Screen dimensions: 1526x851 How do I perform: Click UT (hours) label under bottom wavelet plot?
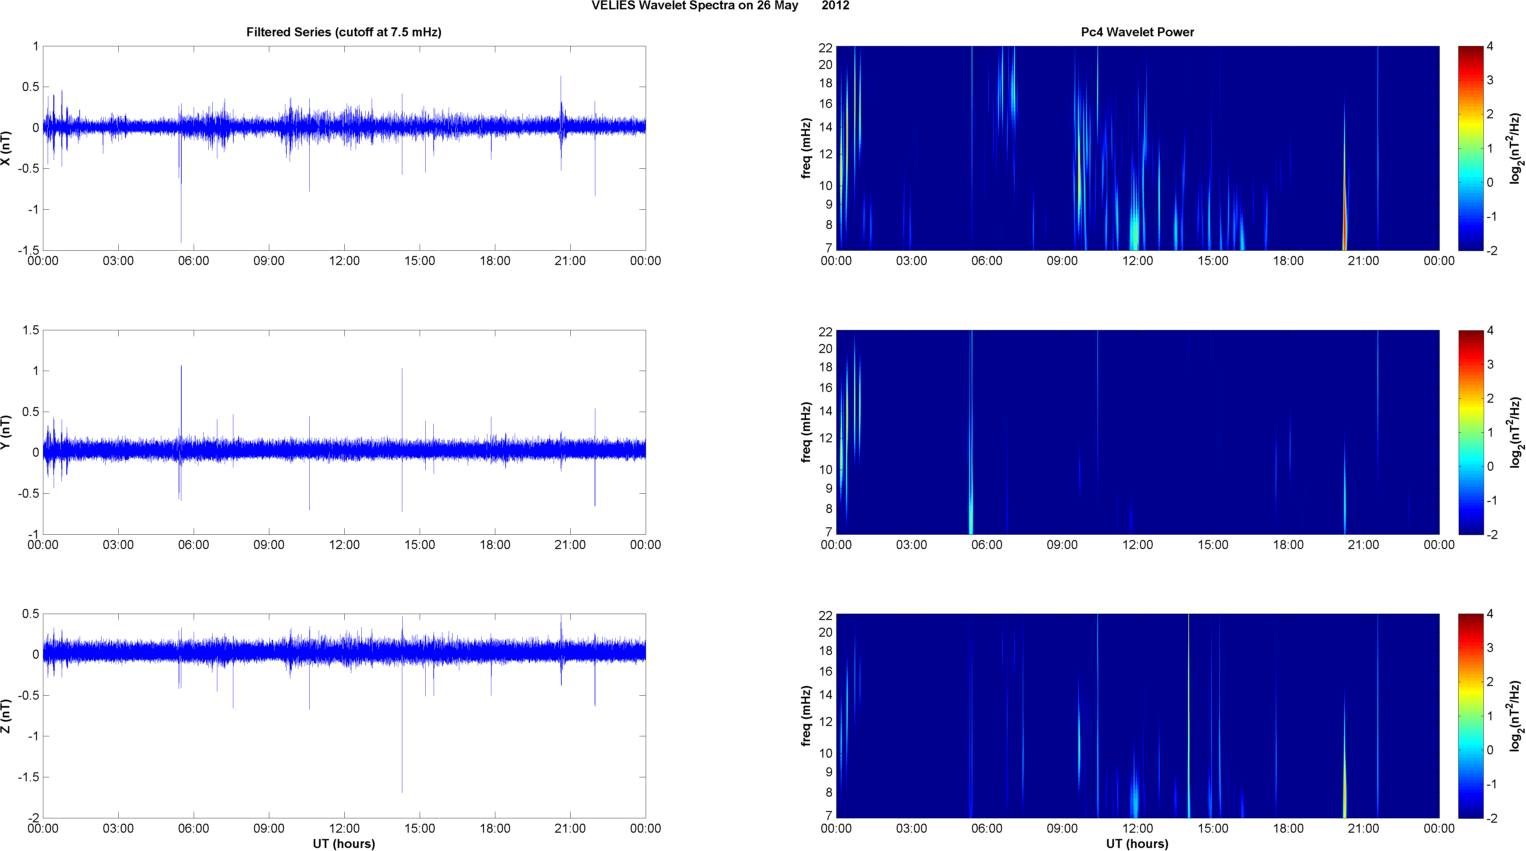pos(1137,844)
